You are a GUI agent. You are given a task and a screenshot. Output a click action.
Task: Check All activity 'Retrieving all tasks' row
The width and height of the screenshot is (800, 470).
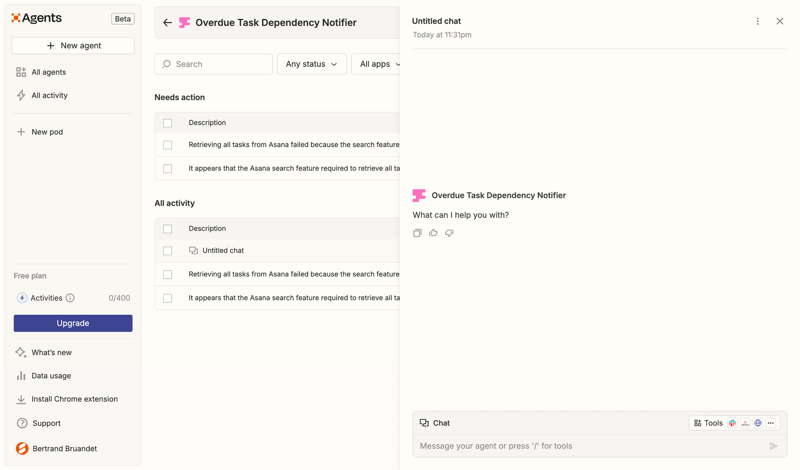click(x=167, y=275)
